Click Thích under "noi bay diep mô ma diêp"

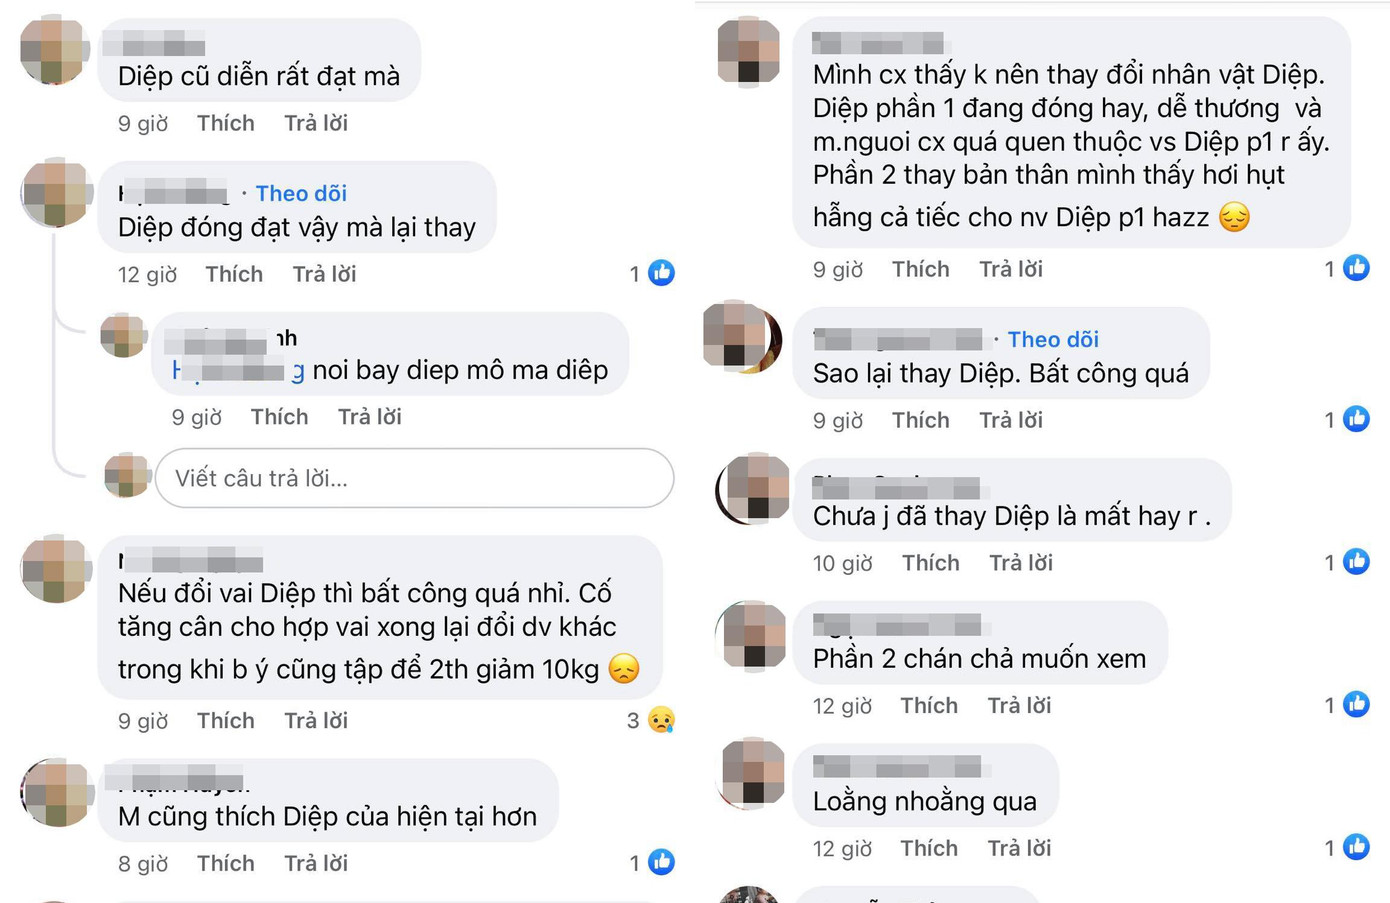[279, 416]
